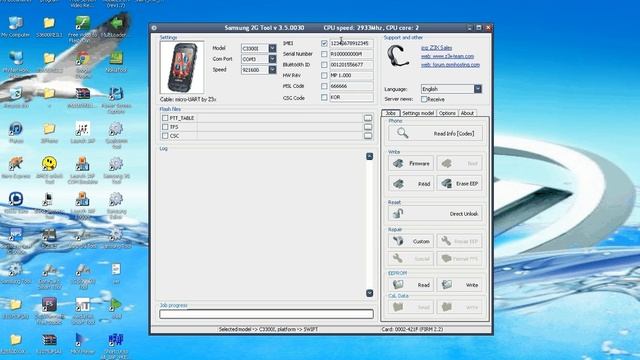640x360 pixels.
Task: Click the Read Info [Codes] button
Action: point(435,133)
